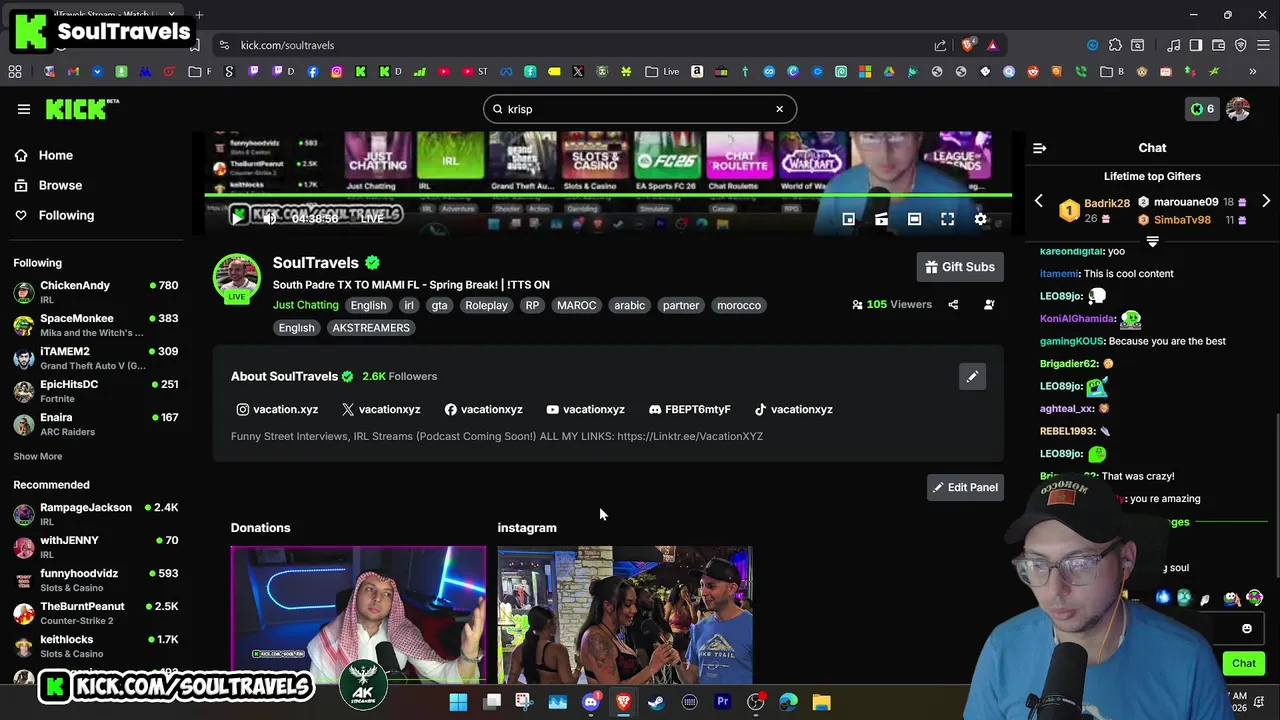Pause the stream video player
Viewport: 1280px width, 720px height.
pyautogui.click(x=238, y=217)
